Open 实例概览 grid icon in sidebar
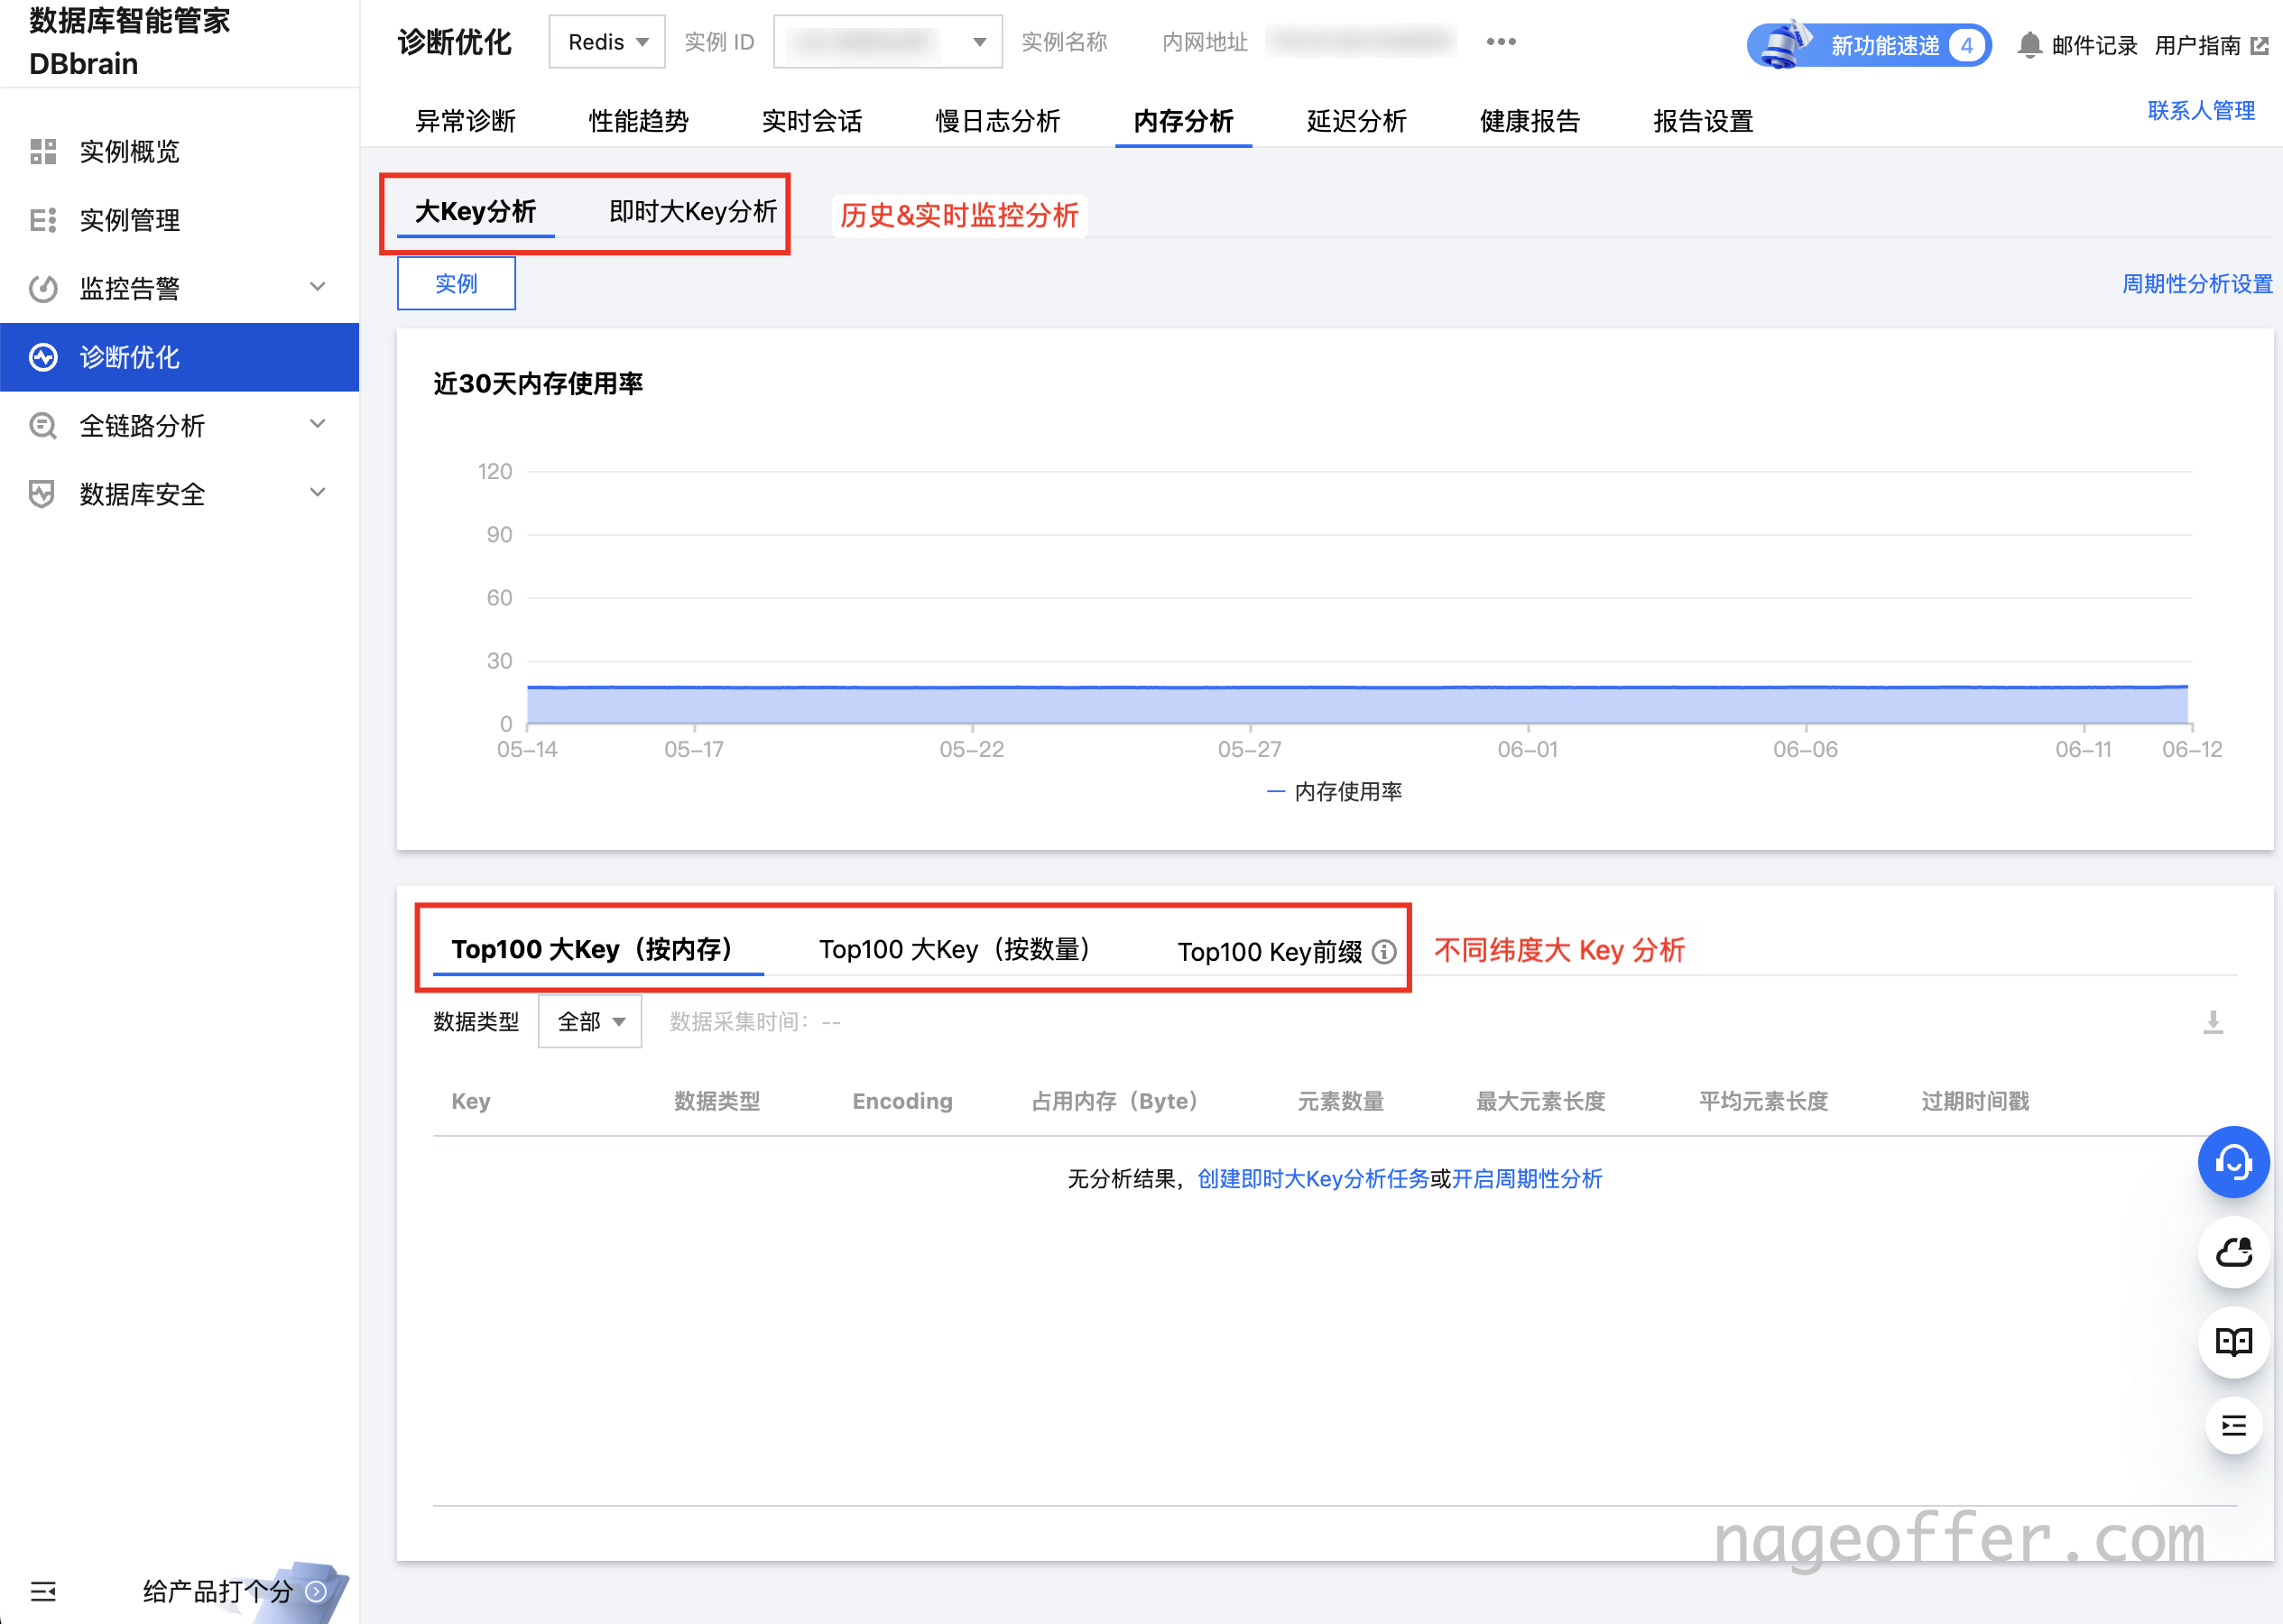The height and width of the screenshot is (1624, 2283). 43,151
